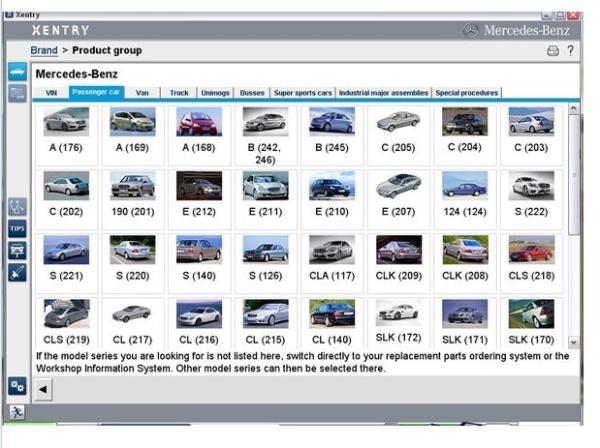
Task: Click the scrollbar up arrow
Action: (x=573, y=109)
